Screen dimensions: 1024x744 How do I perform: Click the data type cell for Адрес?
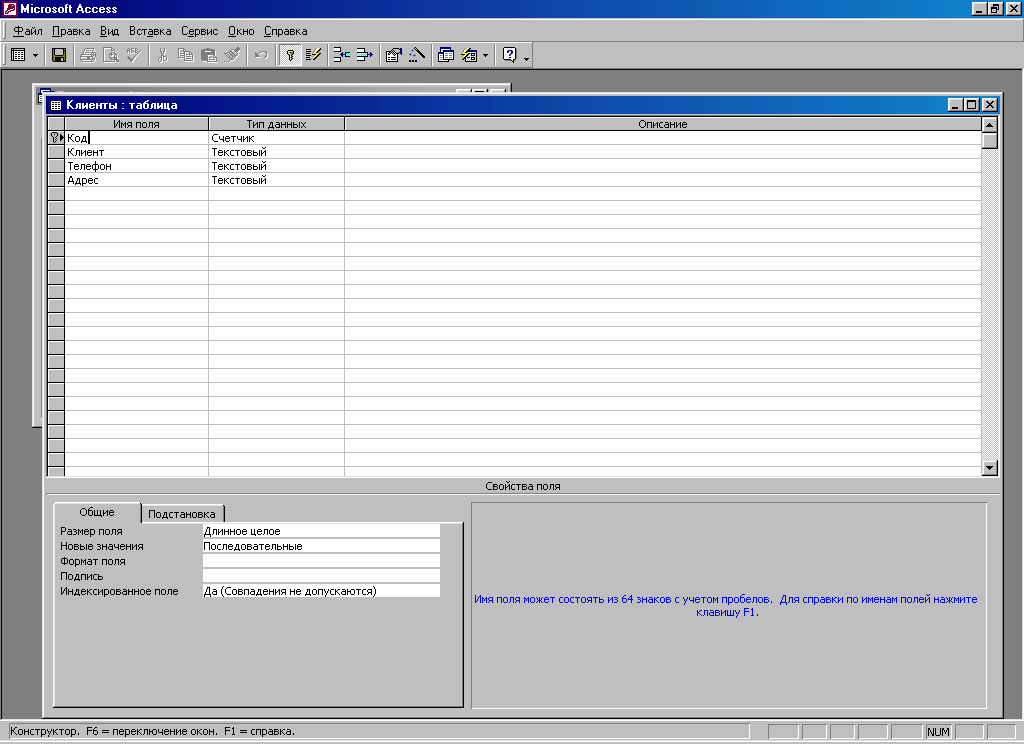(x=275, y=180)
